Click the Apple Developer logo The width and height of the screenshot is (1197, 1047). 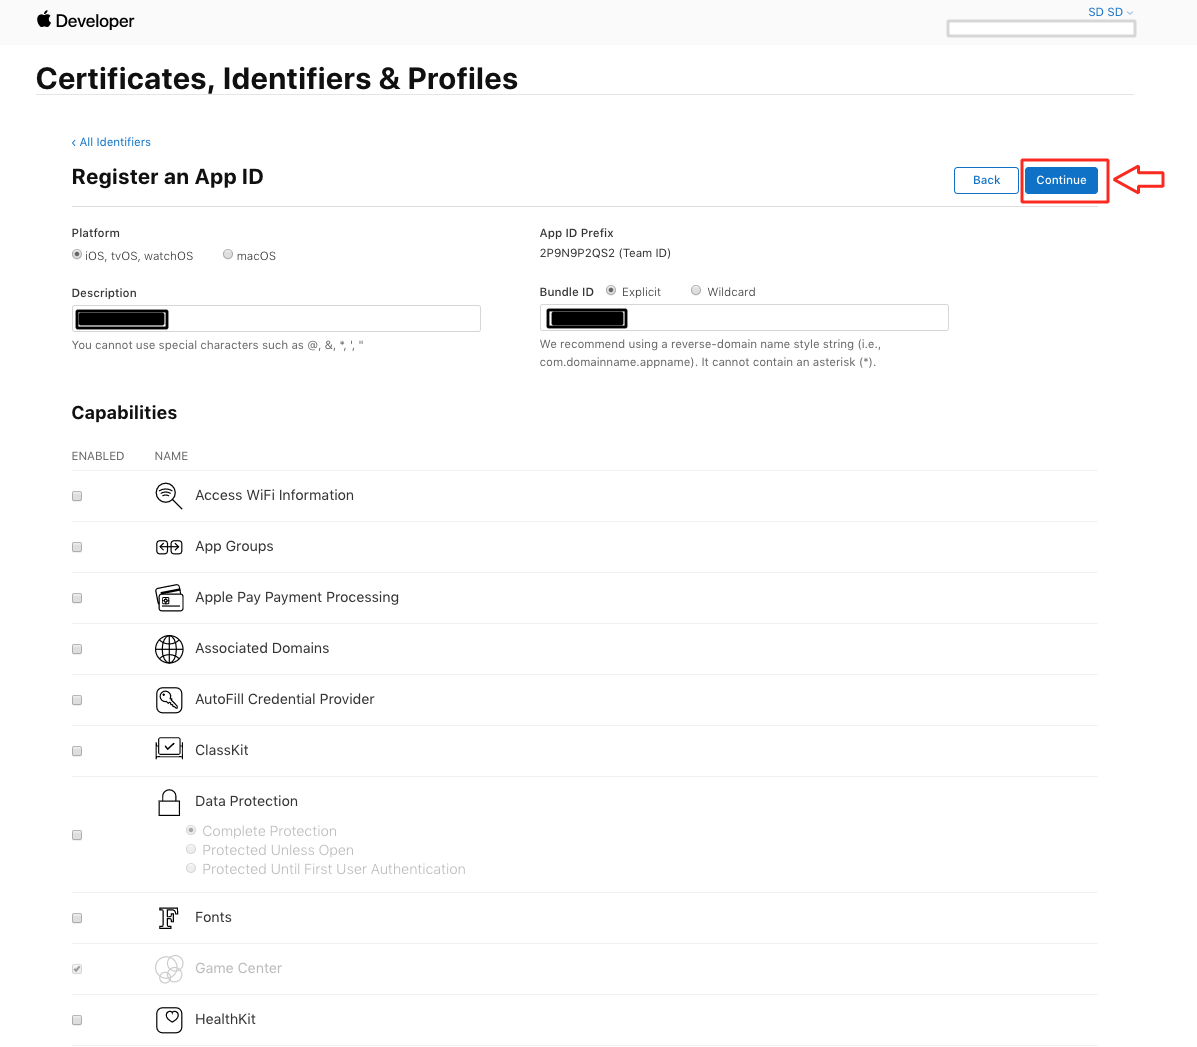click(x=85, y=21)
